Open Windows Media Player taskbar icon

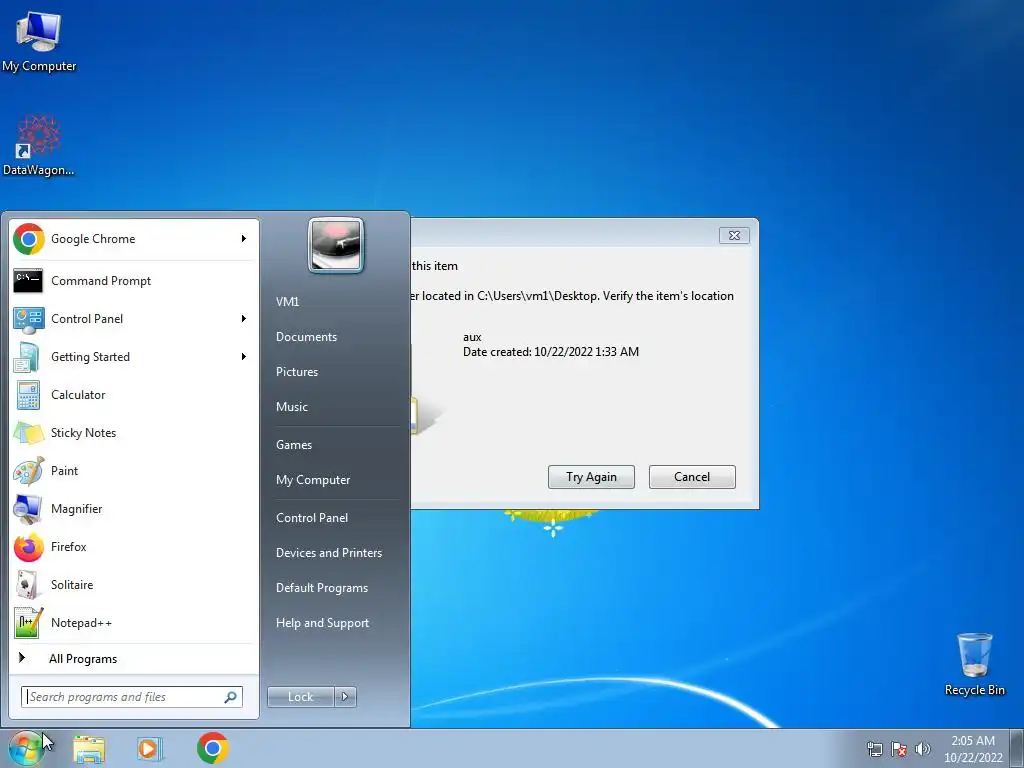(x=150, y=749)
